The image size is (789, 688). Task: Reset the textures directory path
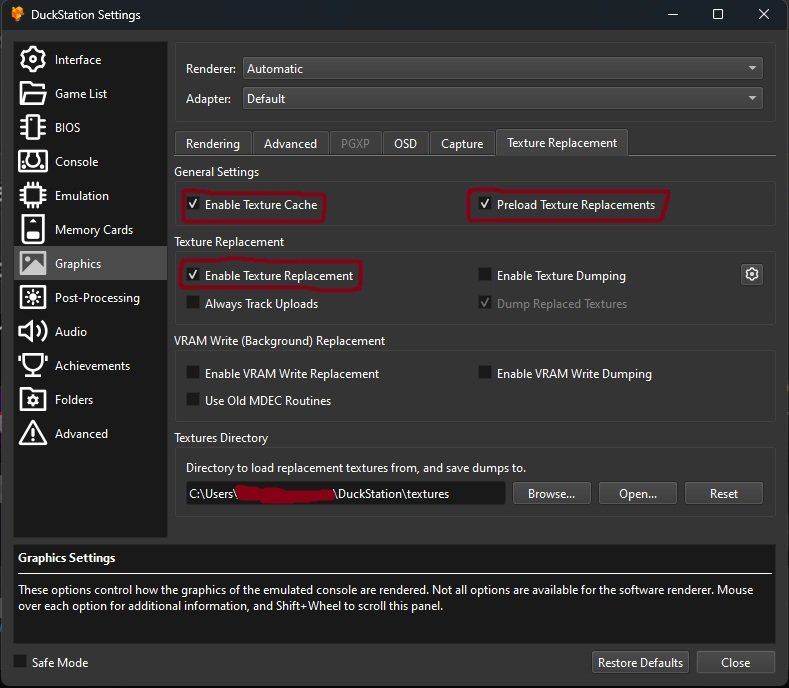(724, 493)
